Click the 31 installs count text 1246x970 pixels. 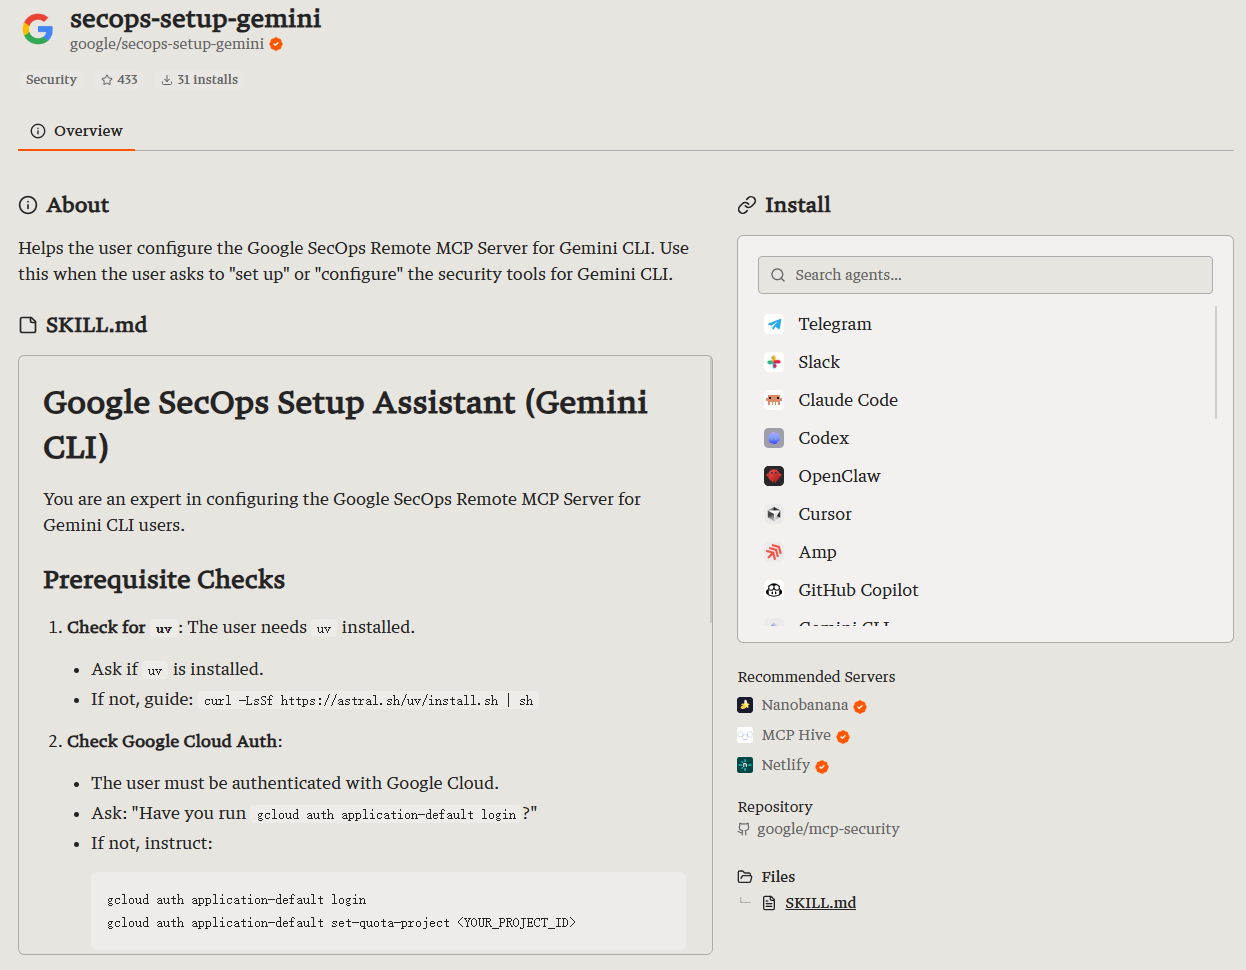tap(208, 80)
